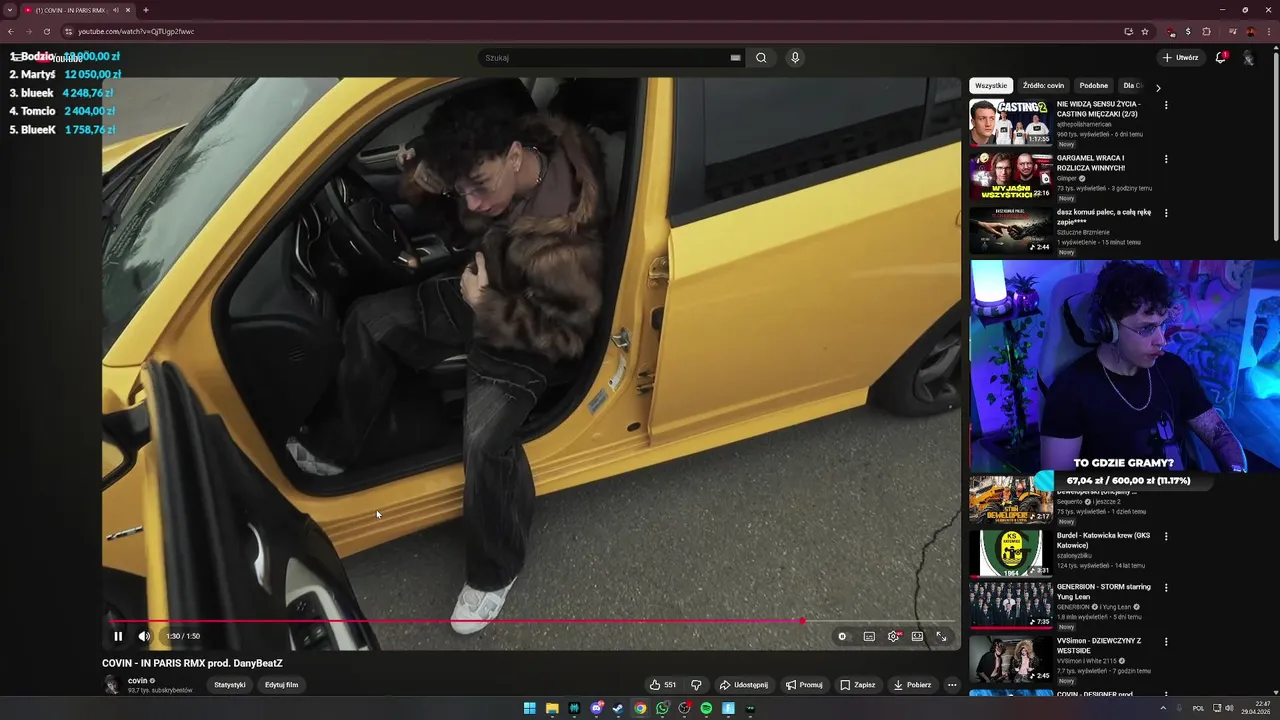This screenshot has width=1280, height=720.
Task: Select the Podobne filter chip
Action: point(1094,86)
